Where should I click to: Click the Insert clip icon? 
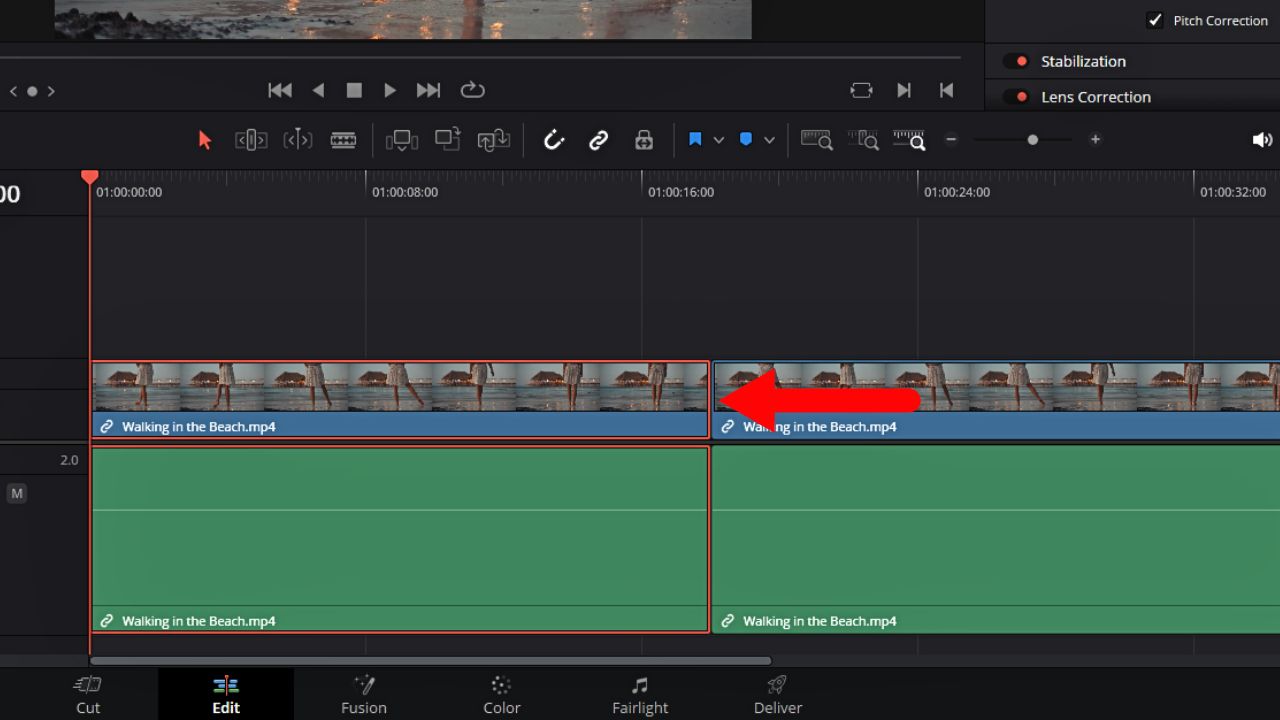(x=401, y=139)
